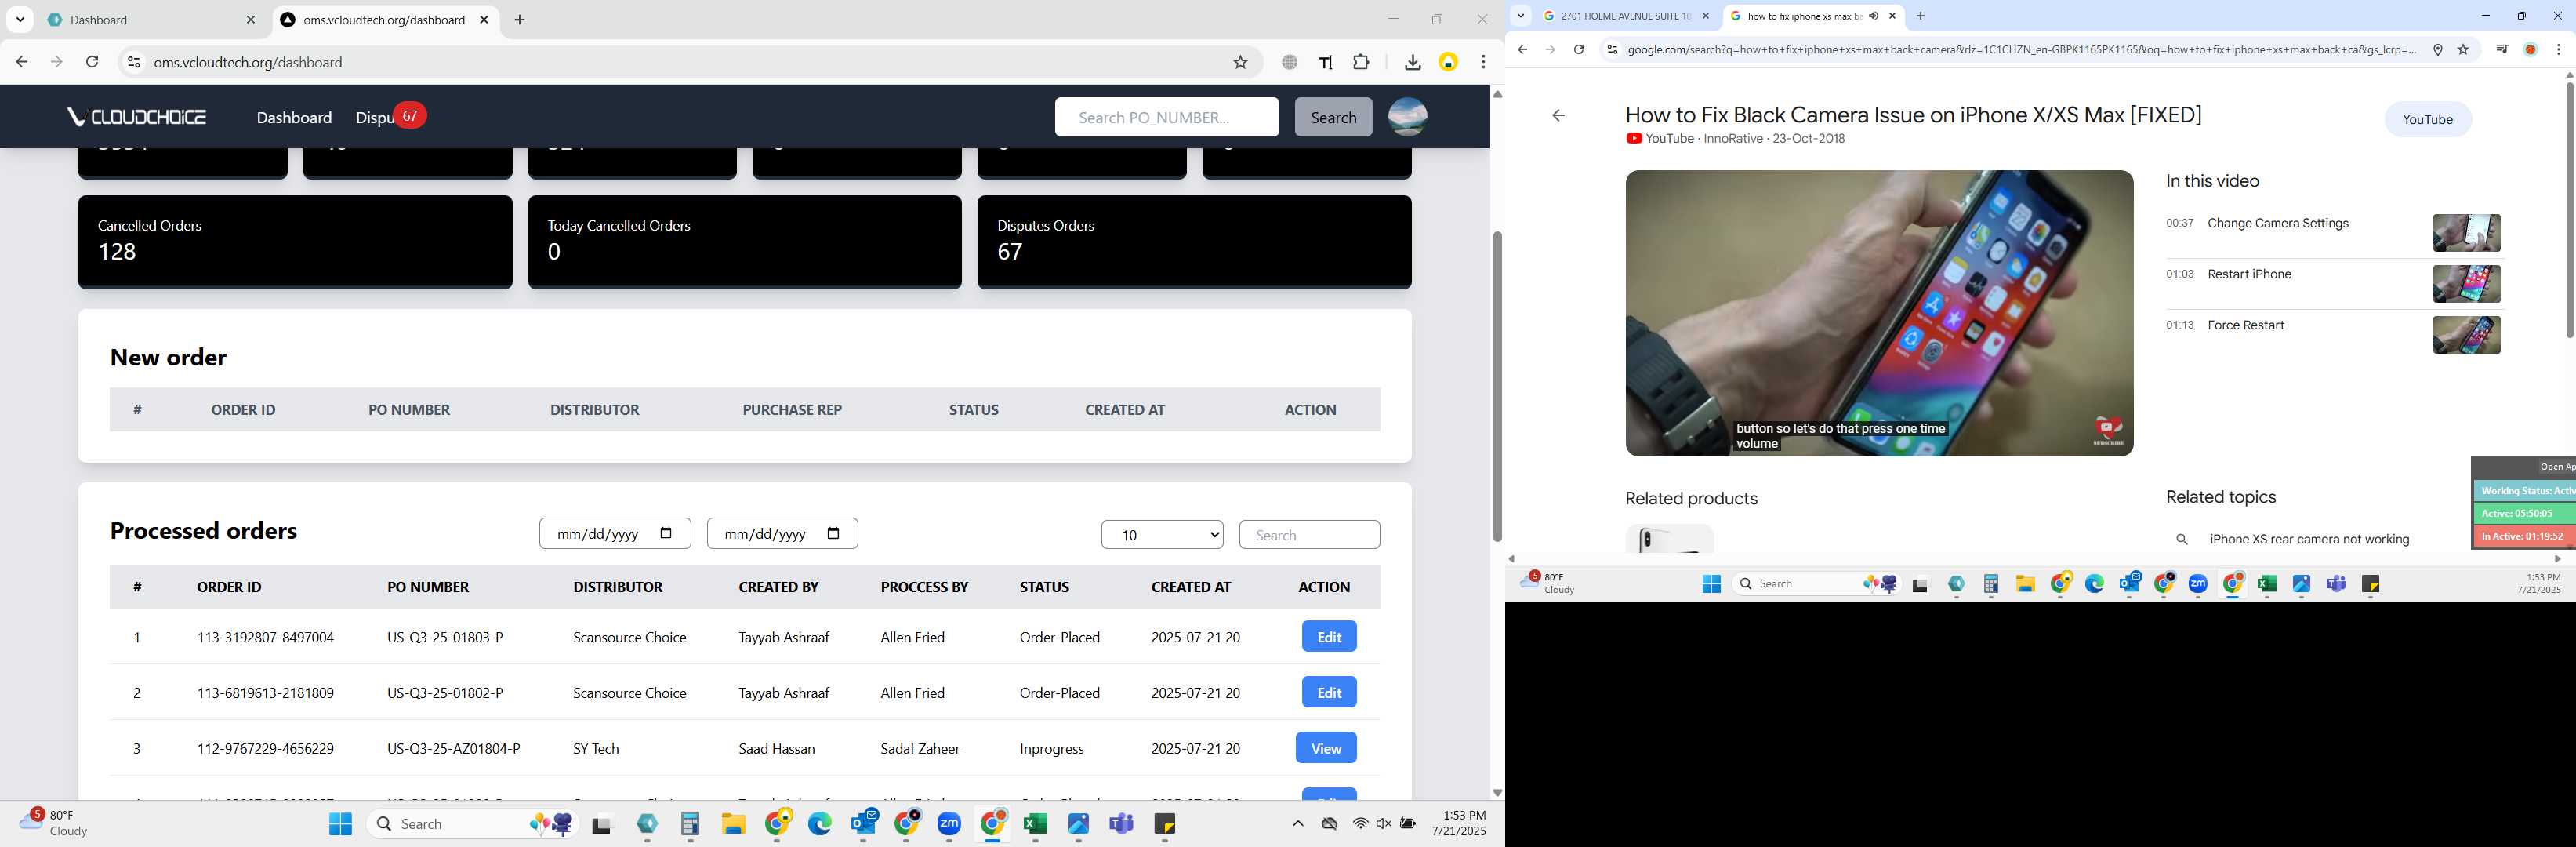The height and width of the screenshot is (847, 2576).
Task: Open the tab search dropdown in the Google window
Action: point(1521,16)
